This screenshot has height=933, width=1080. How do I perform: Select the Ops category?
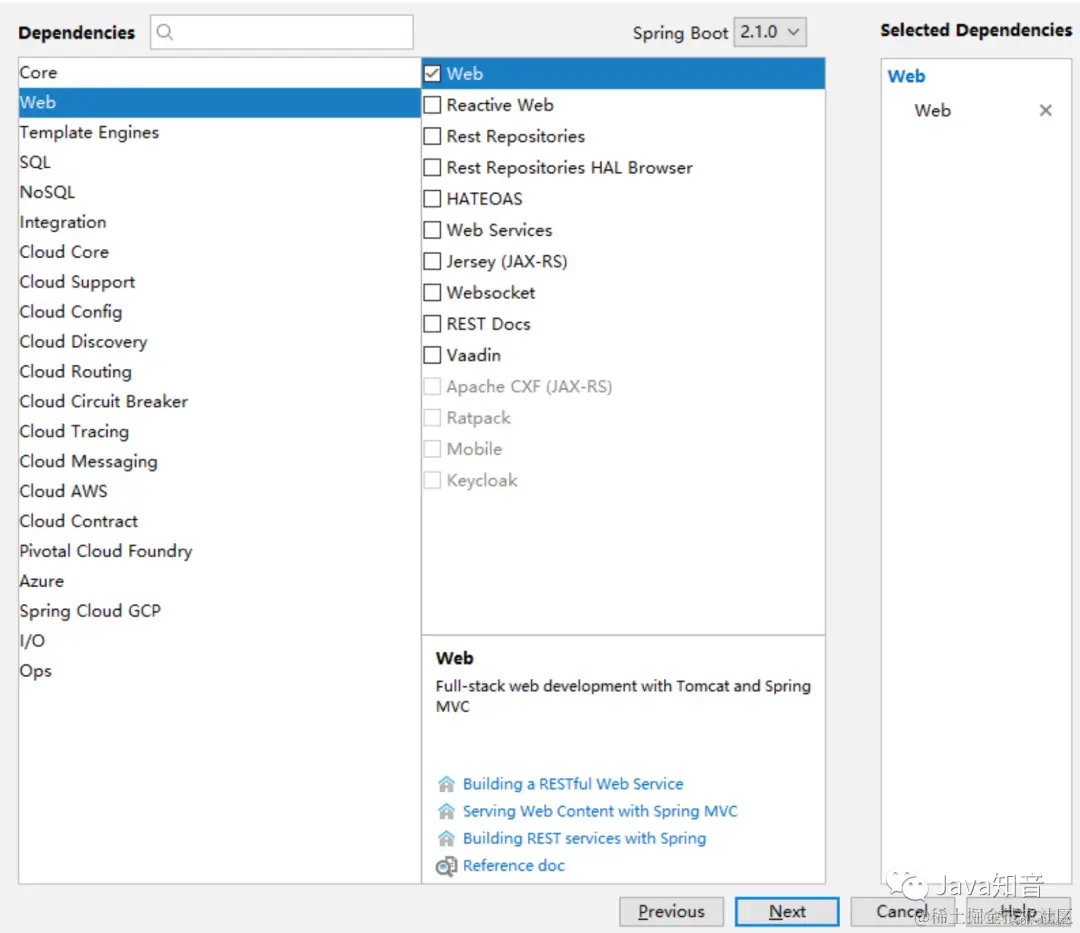tap(220, 671)
